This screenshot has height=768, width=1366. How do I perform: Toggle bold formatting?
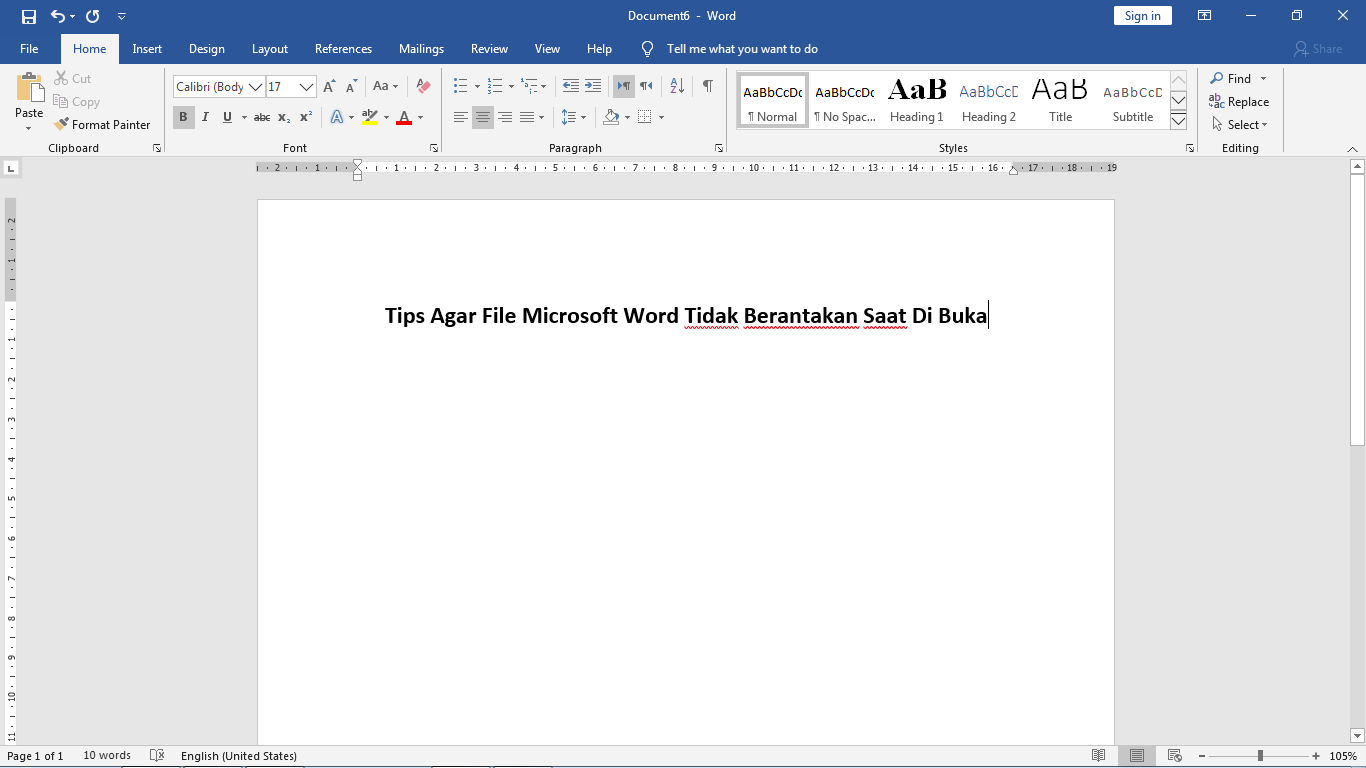coord(183,117)
